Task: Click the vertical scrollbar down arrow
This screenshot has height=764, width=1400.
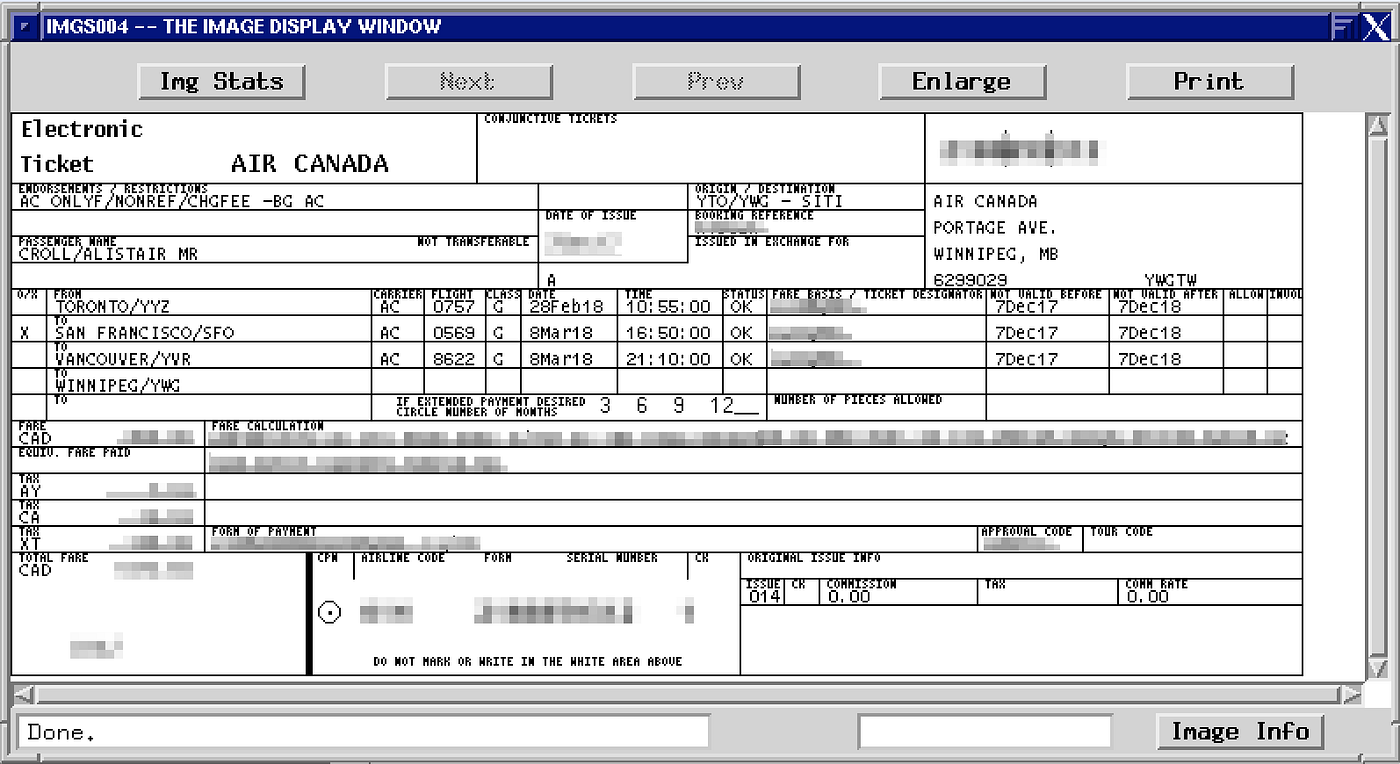Action: coord(1377,667)
